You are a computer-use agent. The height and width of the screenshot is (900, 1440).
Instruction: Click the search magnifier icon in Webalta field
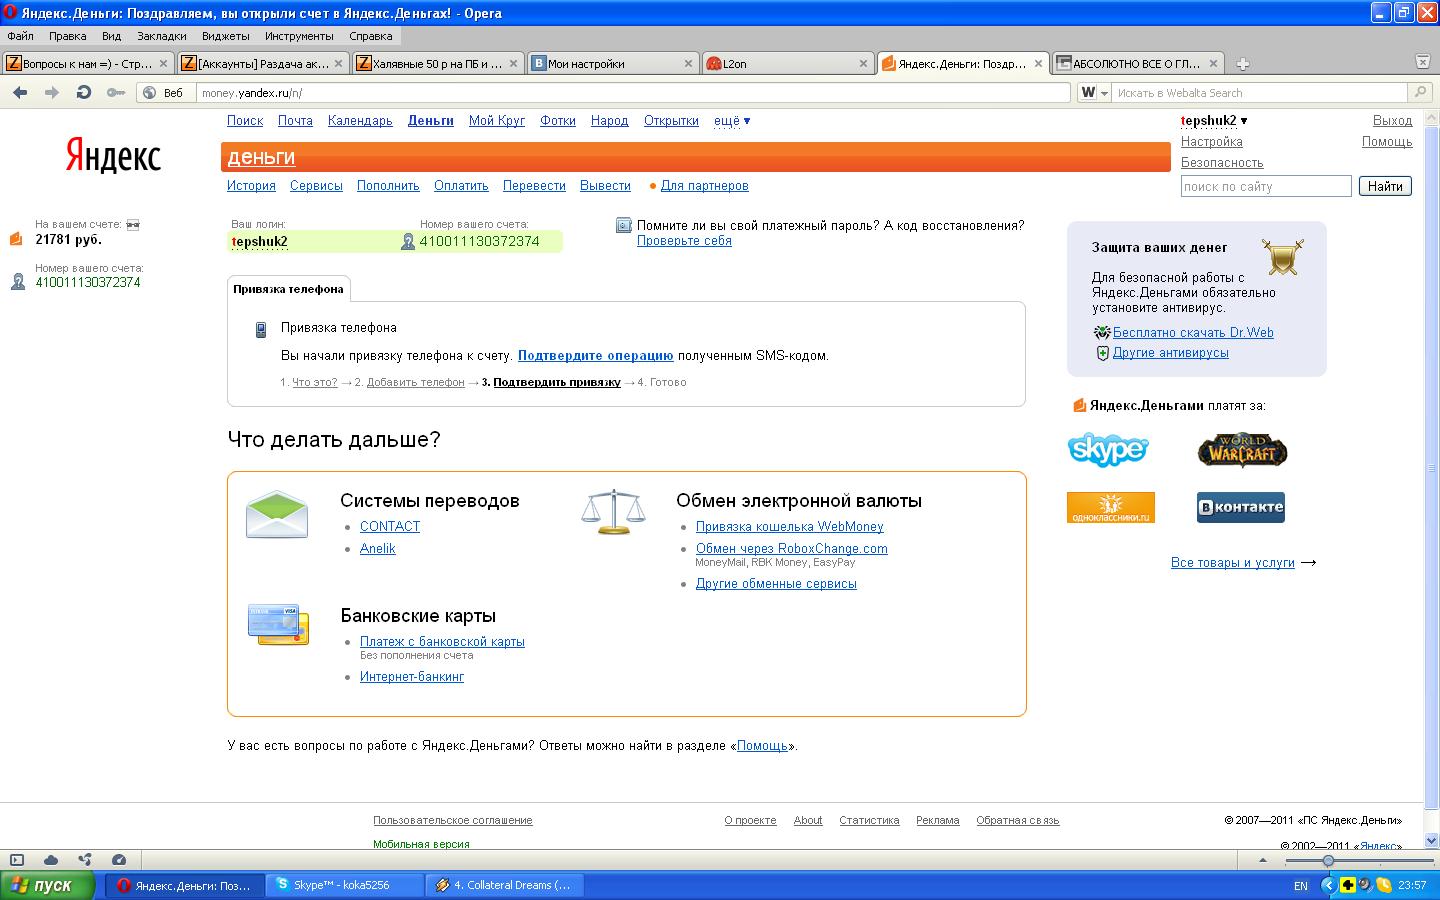(x=1419, y=92)
